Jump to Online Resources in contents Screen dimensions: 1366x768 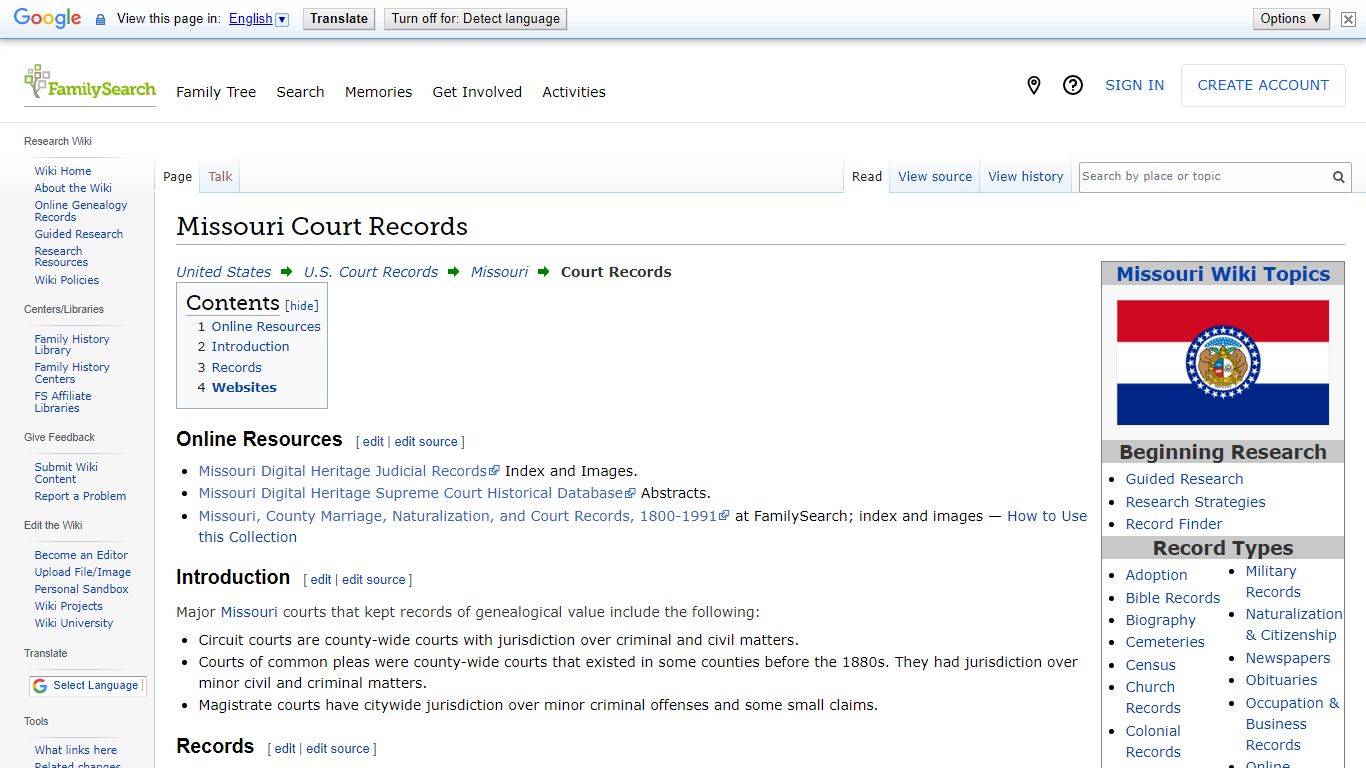pos(266,326)
